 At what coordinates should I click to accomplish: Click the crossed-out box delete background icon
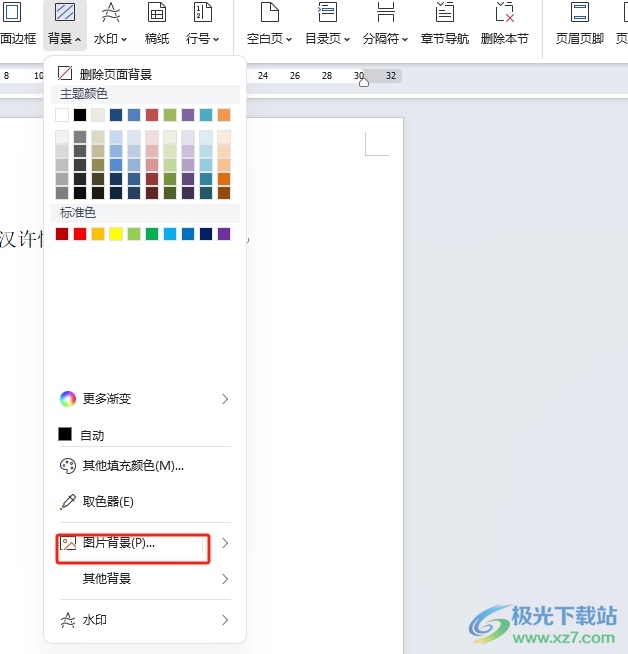(x=65, y=73)
